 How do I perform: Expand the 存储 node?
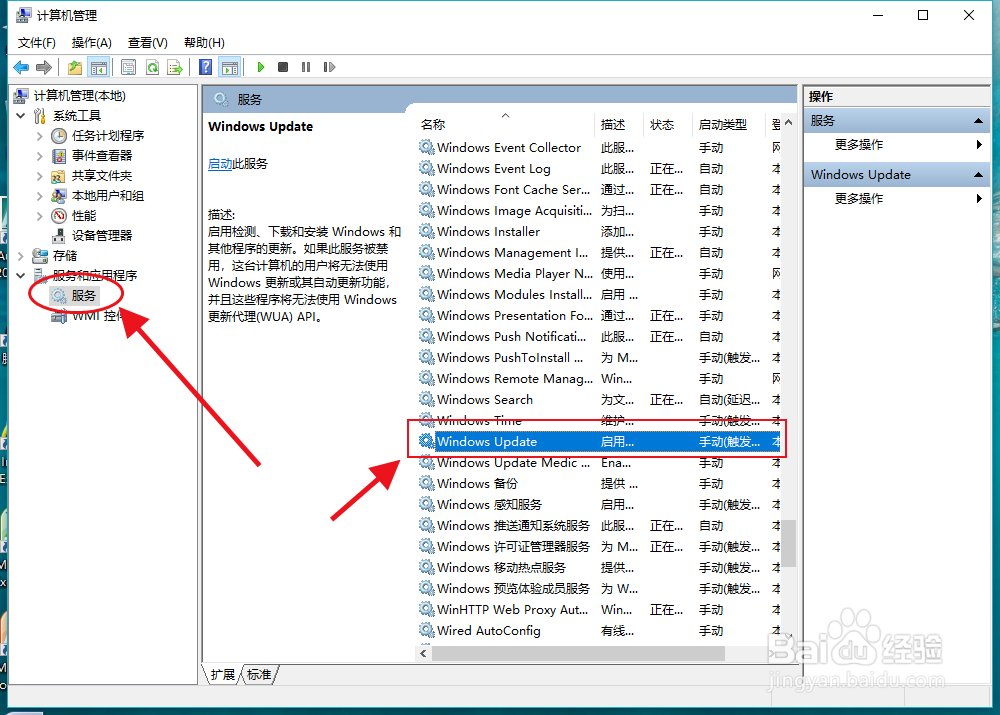19,255
